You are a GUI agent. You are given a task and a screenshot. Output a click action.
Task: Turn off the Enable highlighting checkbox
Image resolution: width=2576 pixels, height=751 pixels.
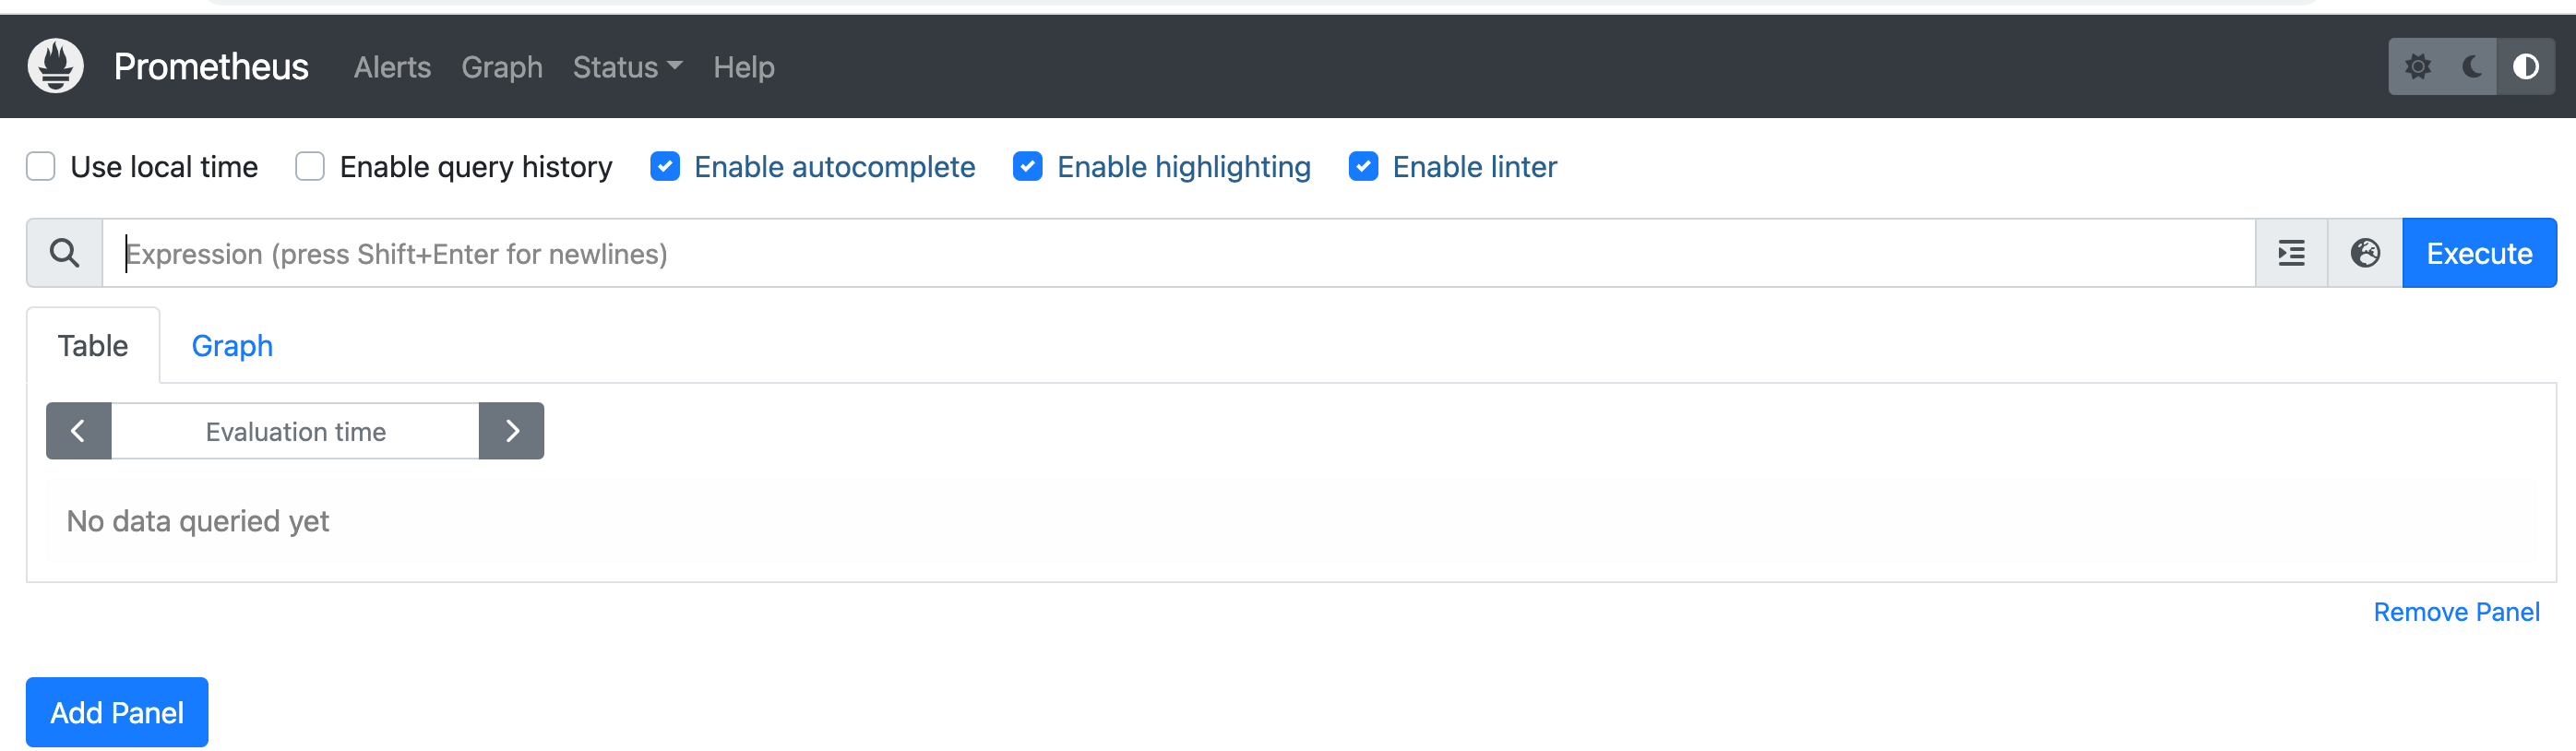(x=1028, y=166)
